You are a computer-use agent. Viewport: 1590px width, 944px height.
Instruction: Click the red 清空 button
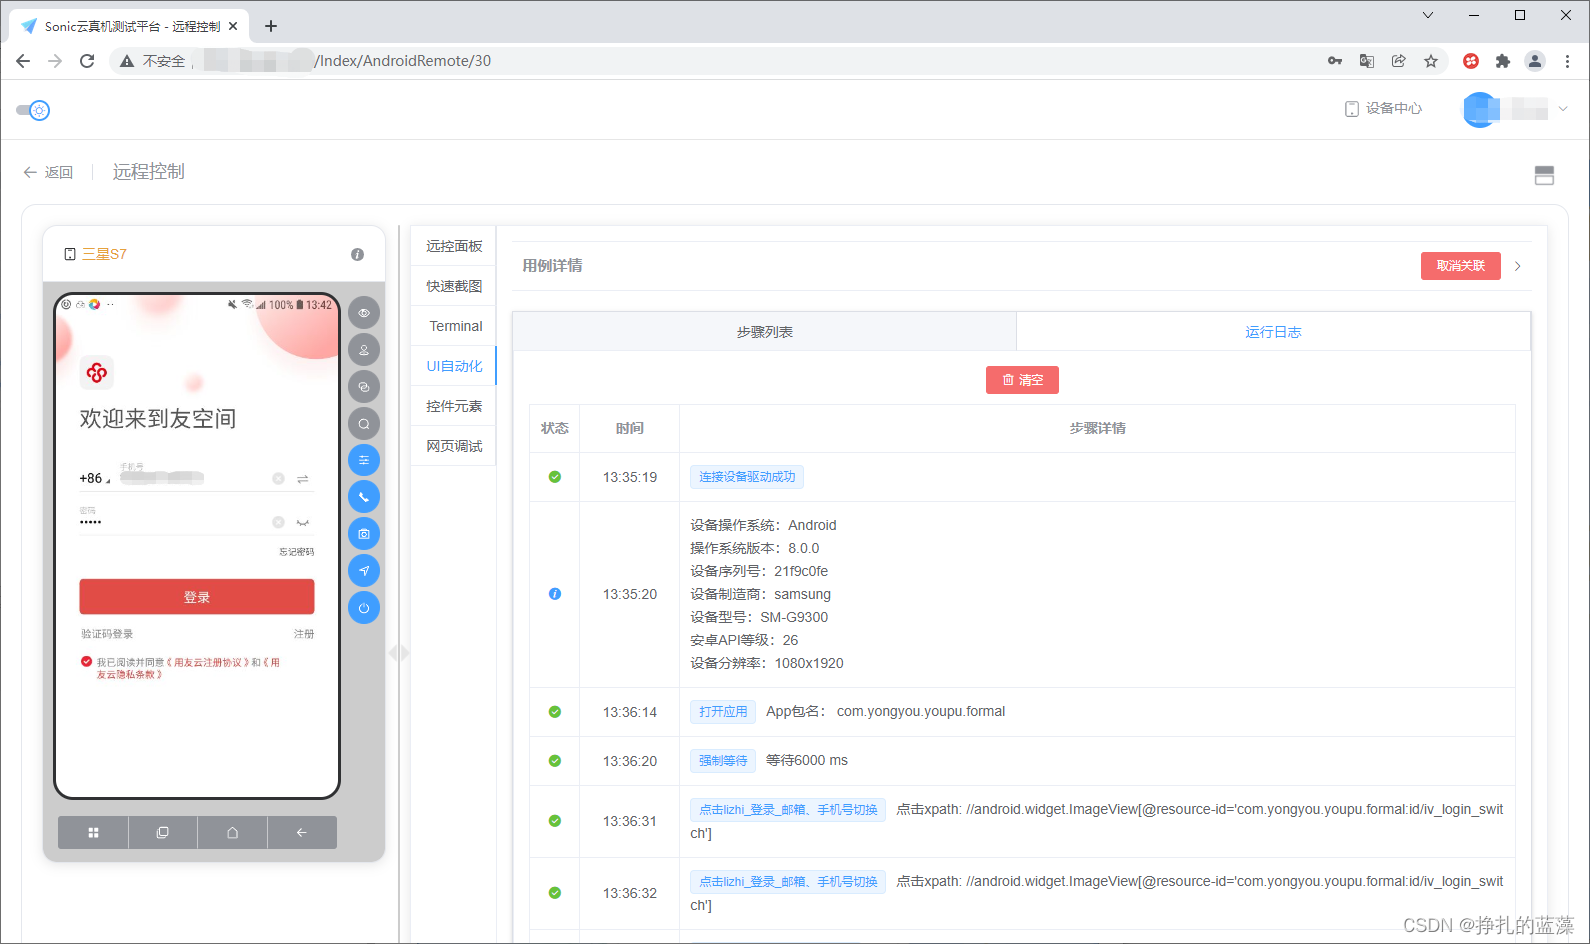[x=1022, y=380]
